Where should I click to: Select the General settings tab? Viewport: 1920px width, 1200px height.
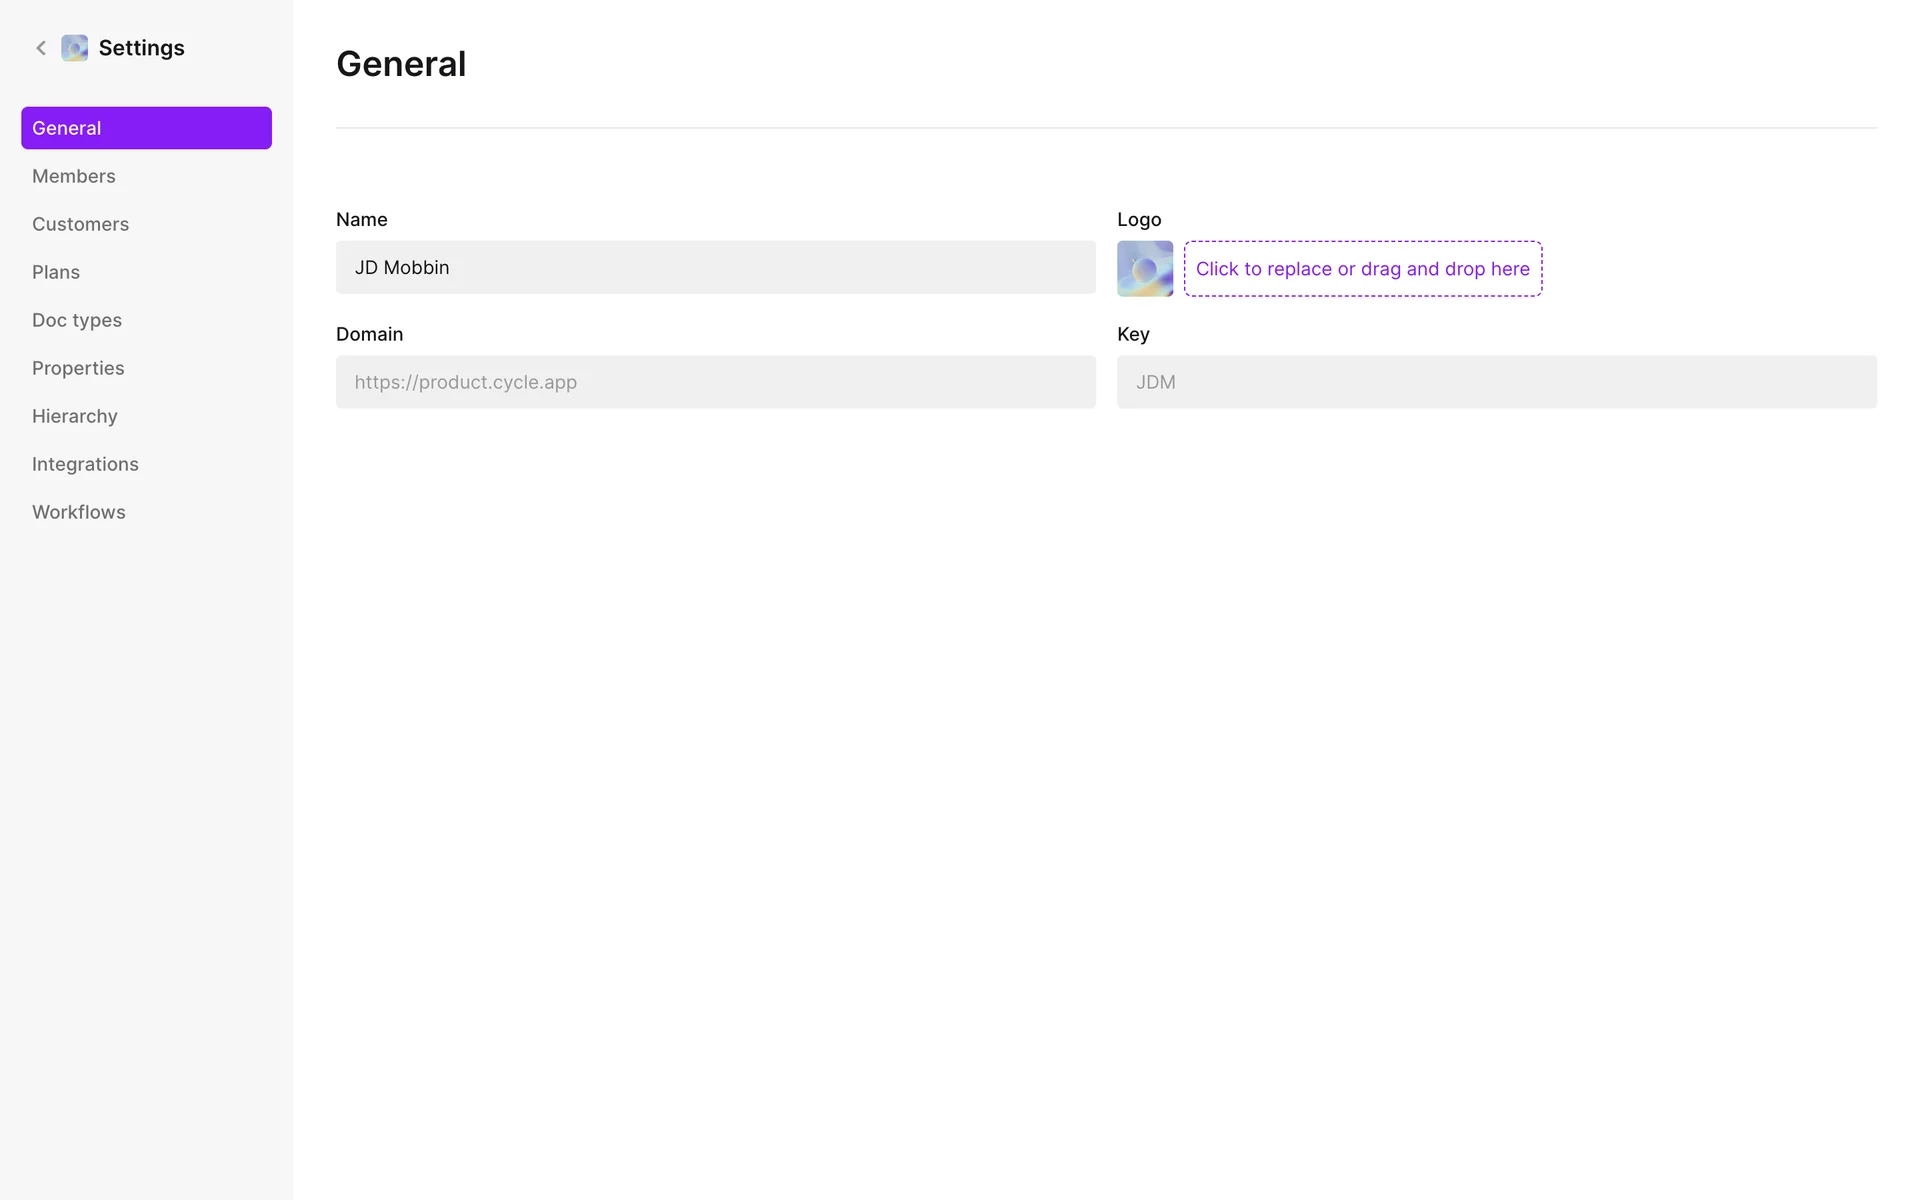point(146,128)
